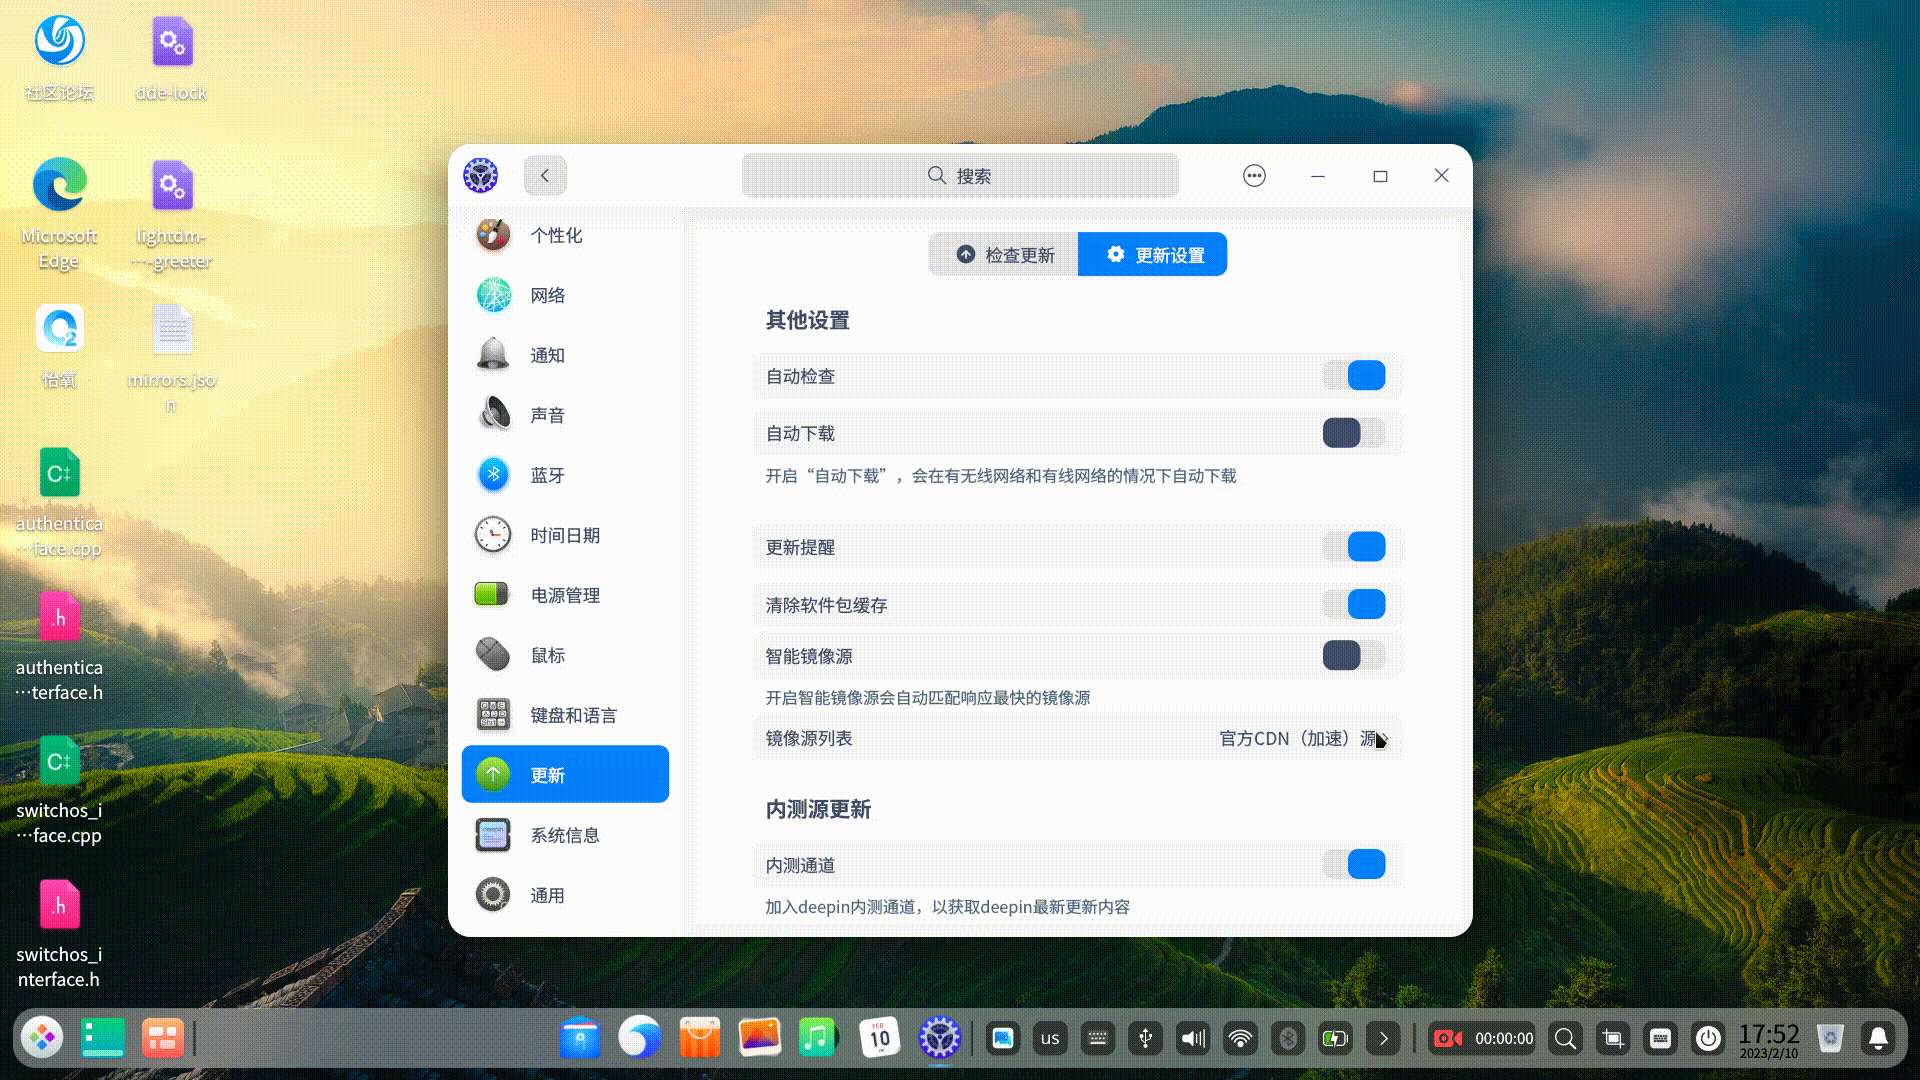Open notification bell in the dock
The width and height of the screenshot is (1920, 1080).
coord(1878,1039)
